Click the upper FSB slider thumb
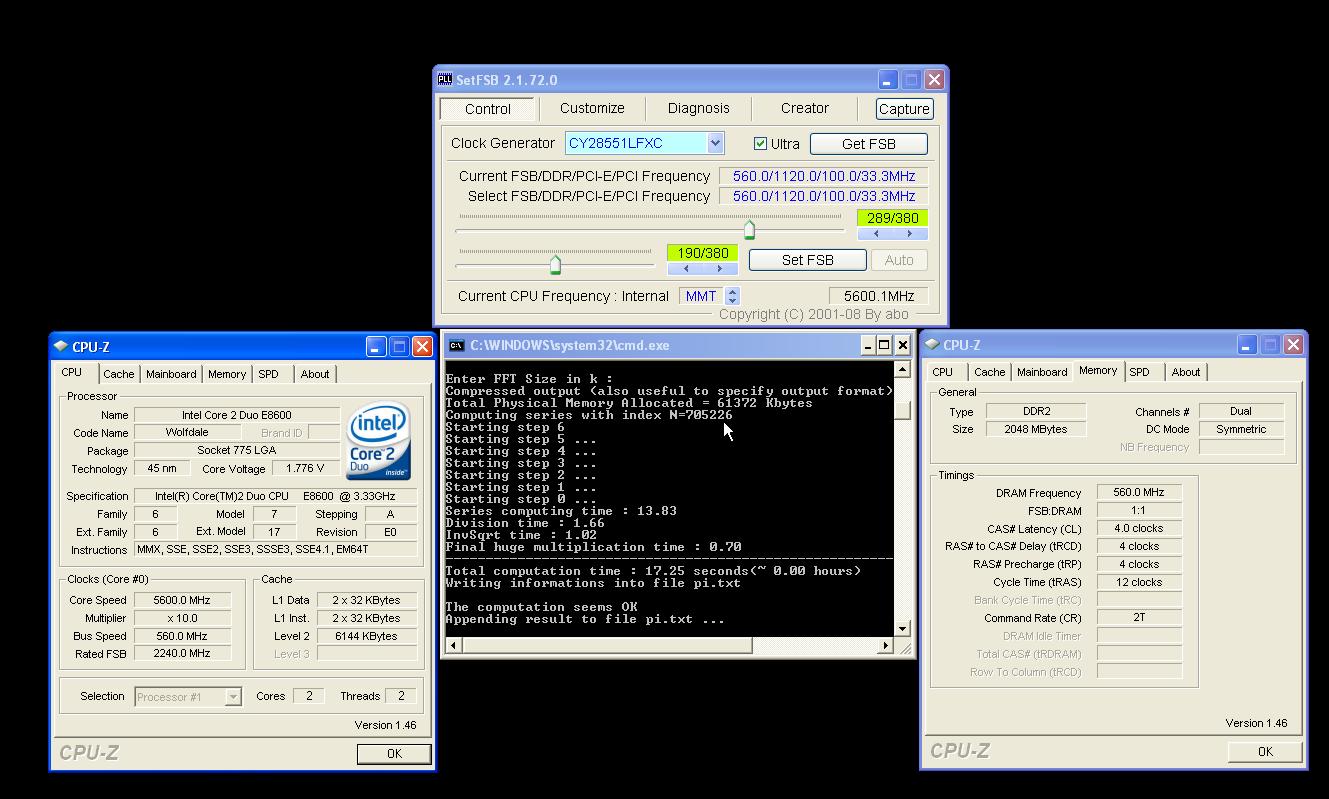 point(749,231)
